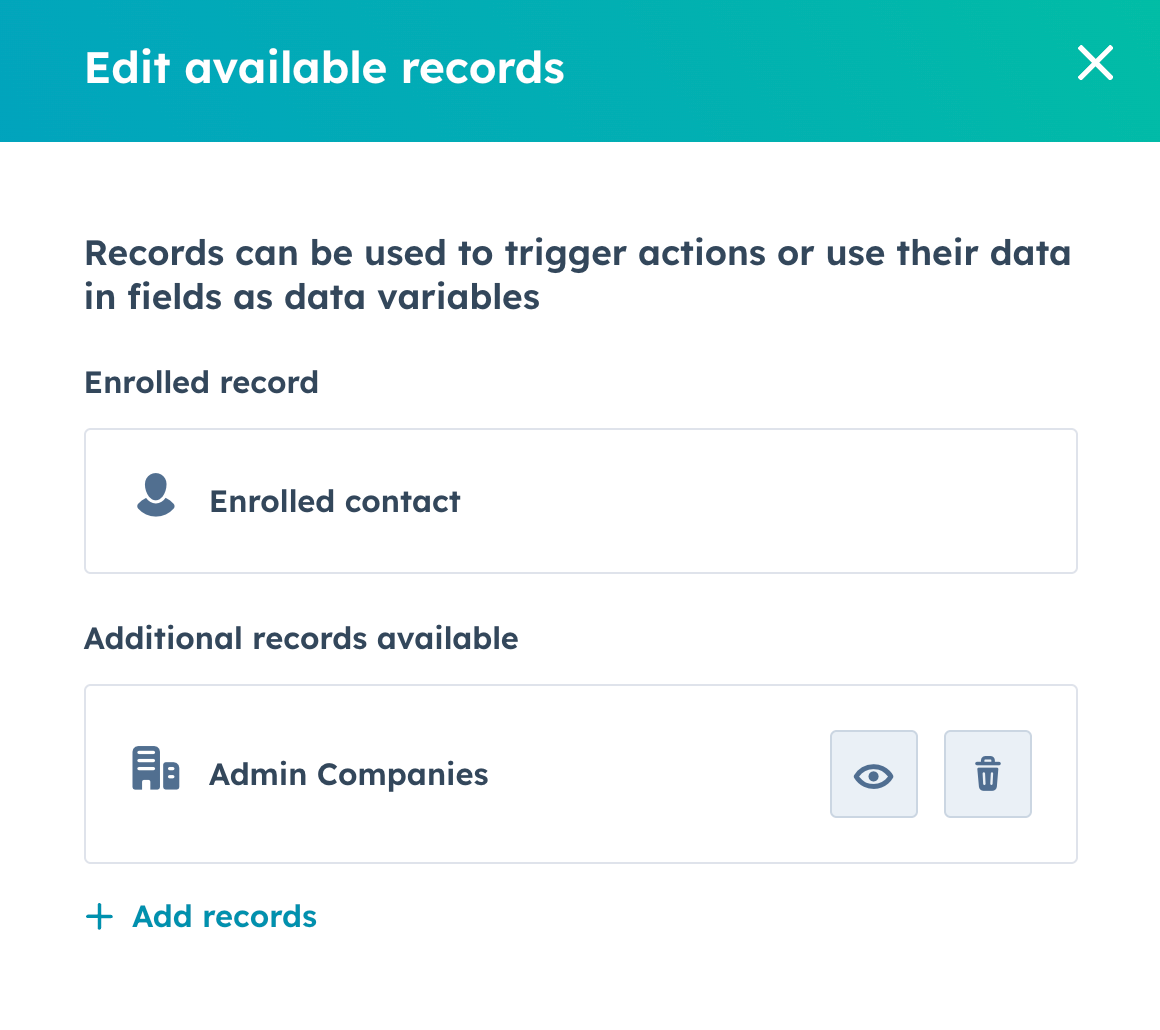Expand the Enrolled contact record card
This screenshot has width=1160, height=1030.
click(x=580, y=500)
